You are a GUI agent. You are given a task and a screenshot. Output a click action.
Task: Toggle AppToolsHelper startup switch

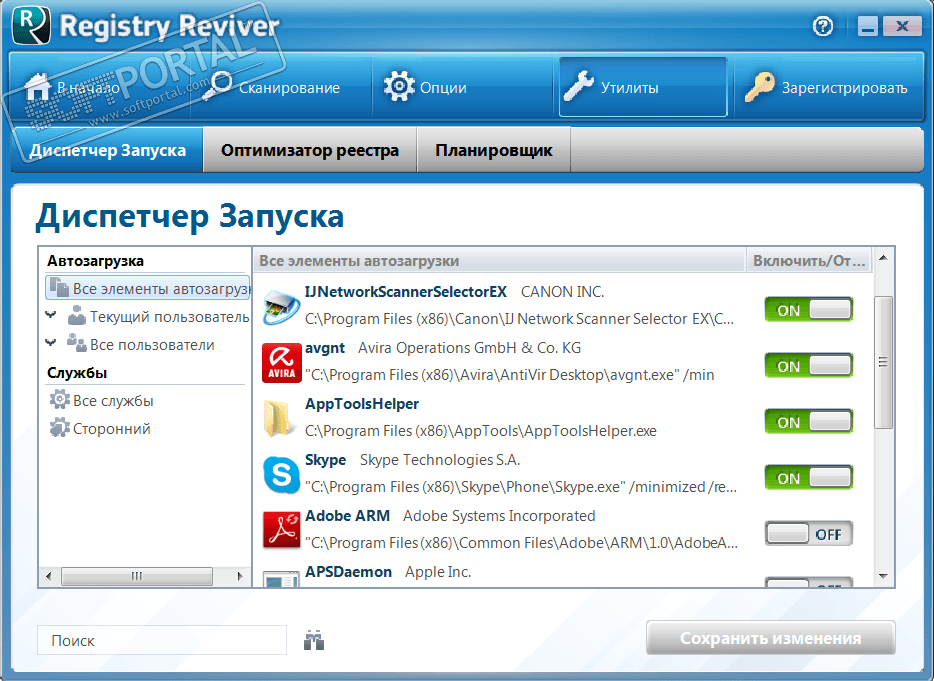pyautogui.click(x=809, y=422)
